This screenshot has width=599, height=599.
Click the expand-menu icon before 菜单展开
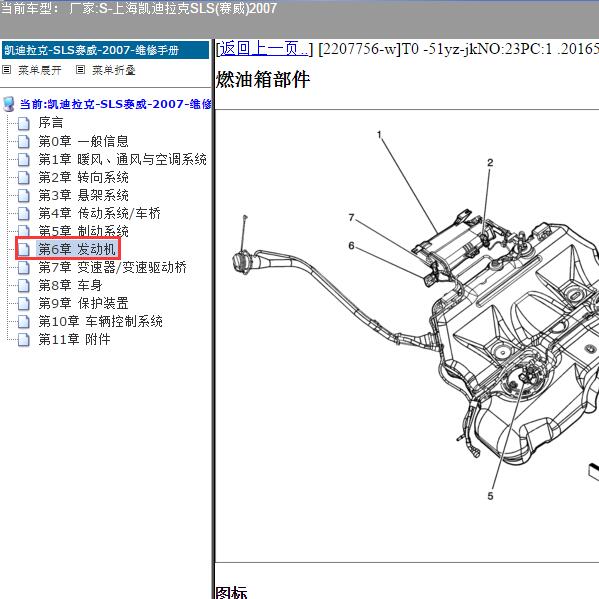point(6,70)
